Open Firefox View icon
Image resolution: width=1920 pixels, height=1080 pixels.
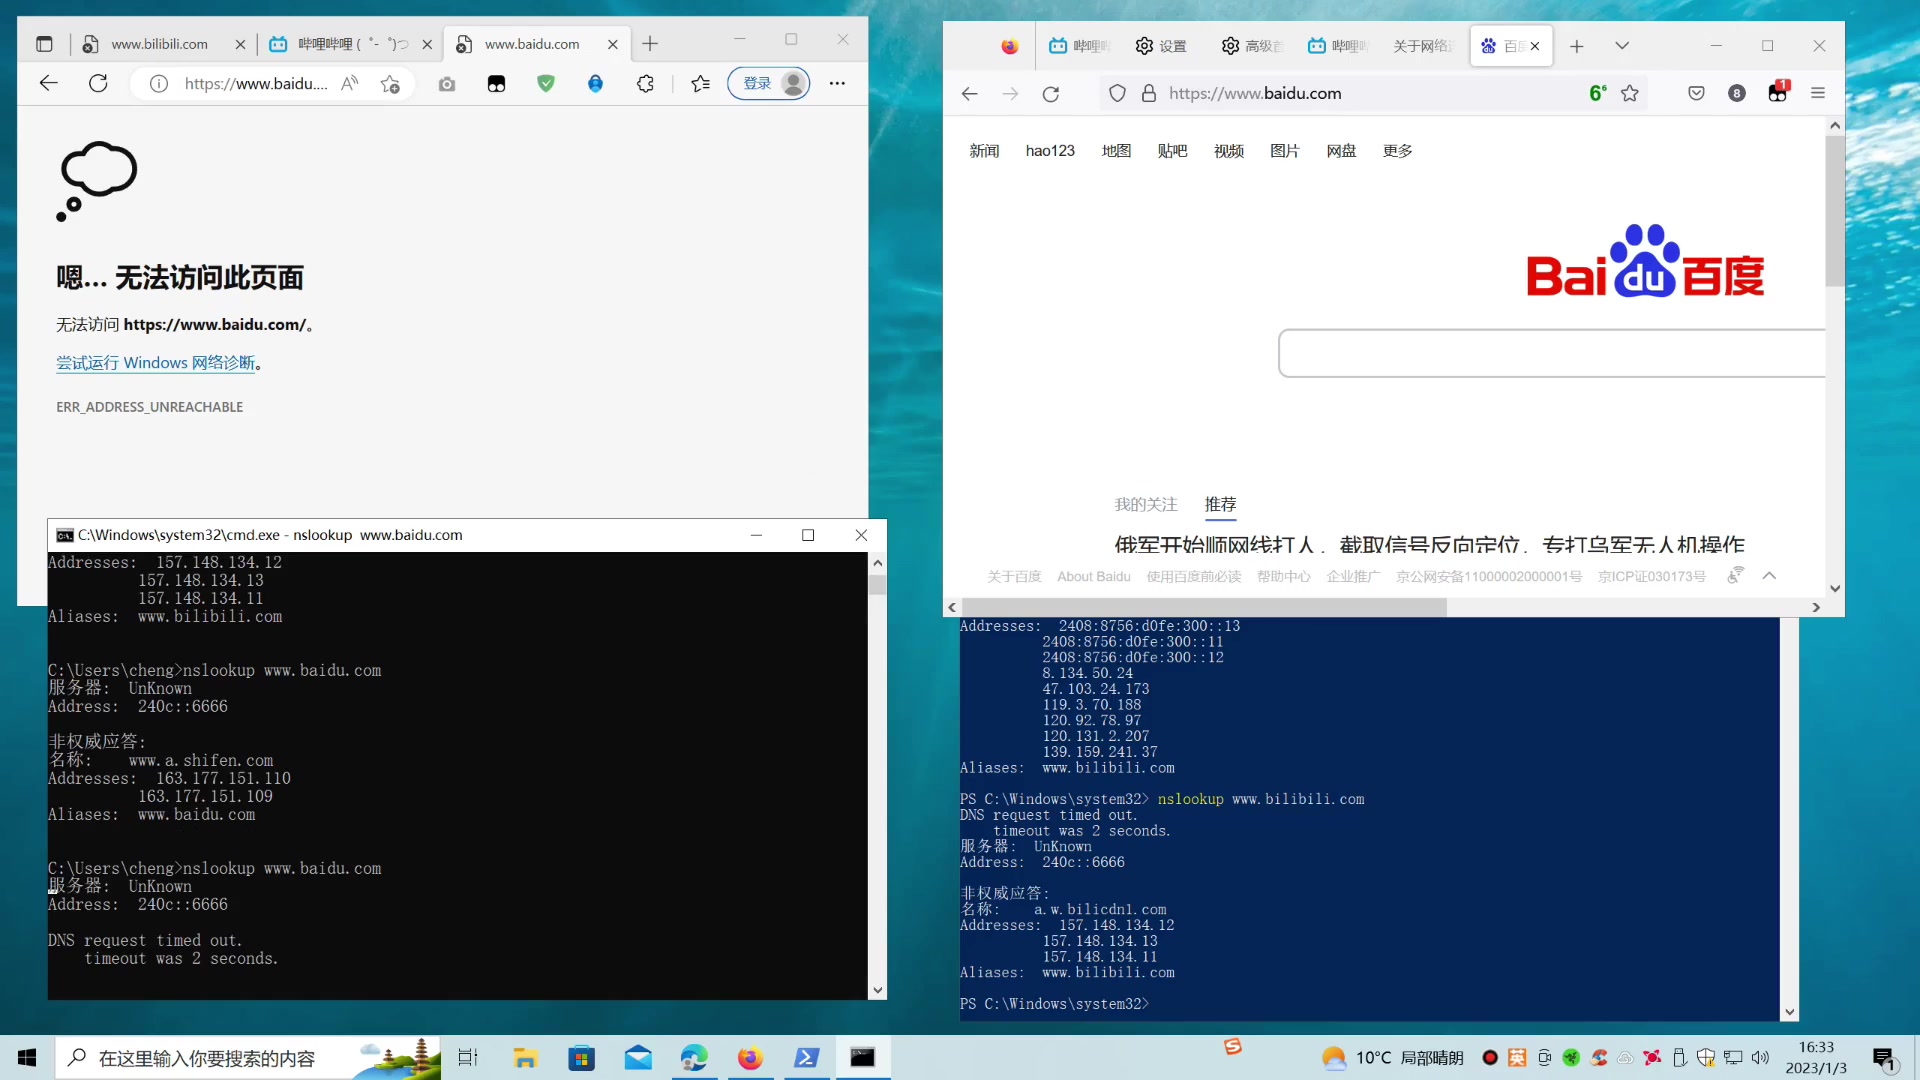click(x=1010, y=46)
